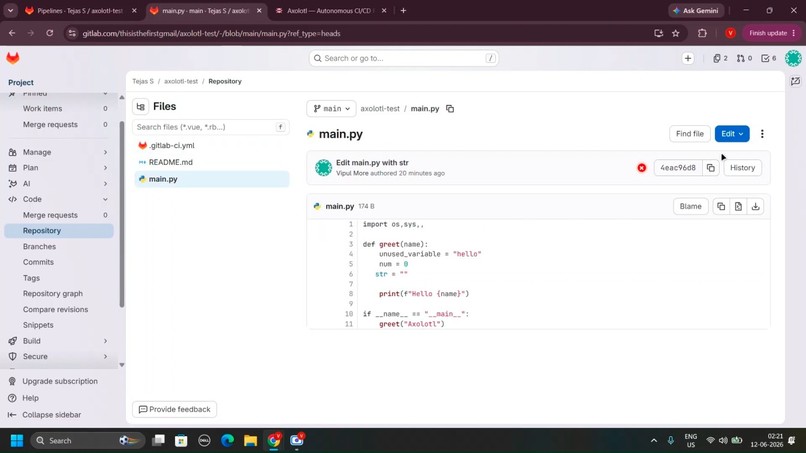Open user avatar menu in header
The image size is (806, 453).
pyautogui.click(x=793, y=58)
